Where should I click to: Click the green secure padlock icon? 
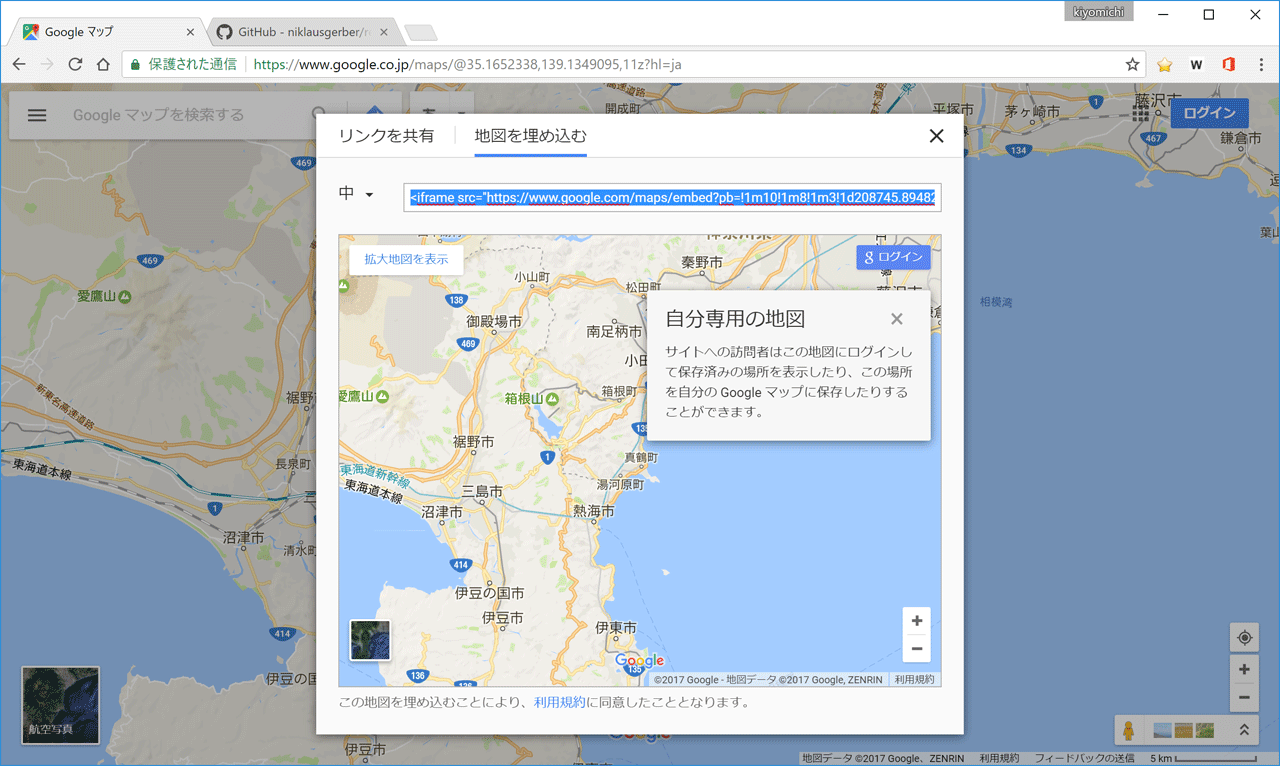coord(135,64)
